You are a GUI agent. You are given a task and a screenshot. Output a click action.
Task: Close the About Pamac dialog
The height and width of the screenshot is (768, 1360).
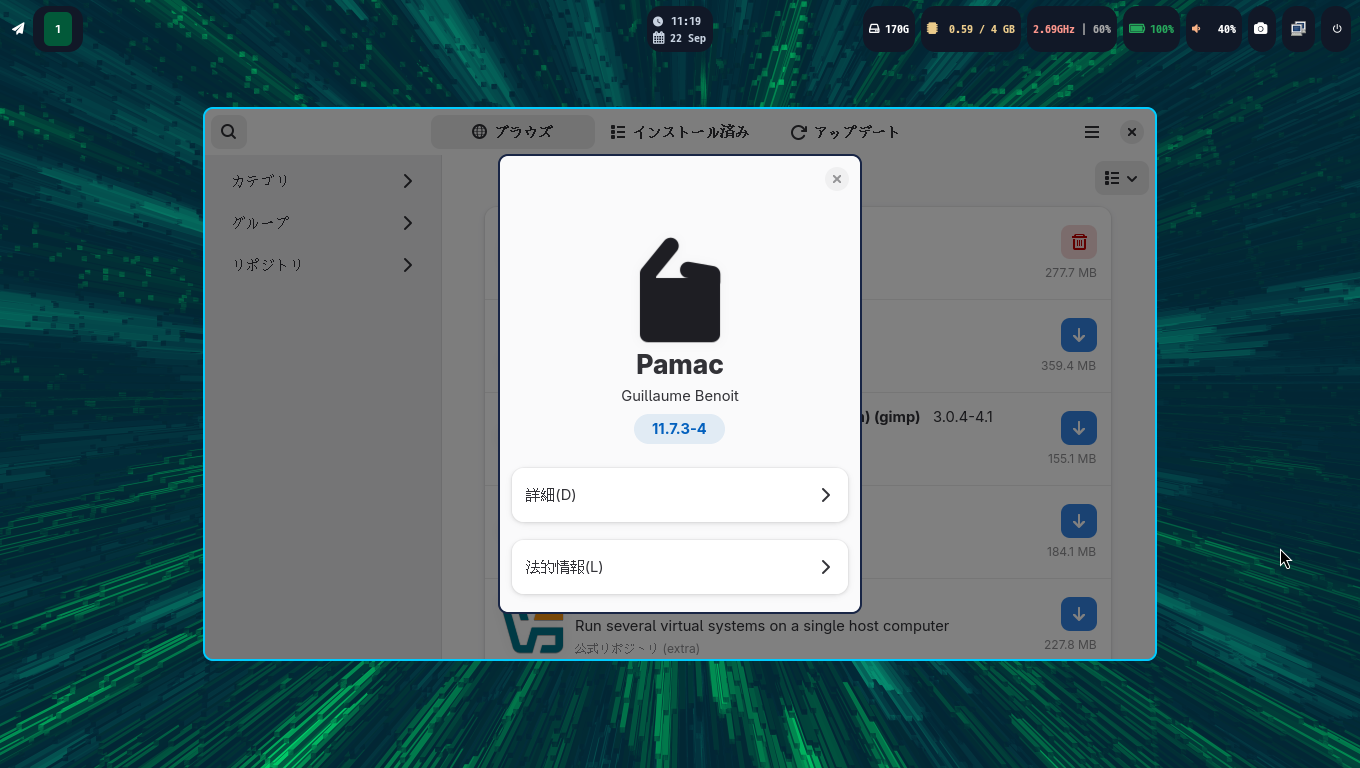point(837,179)
